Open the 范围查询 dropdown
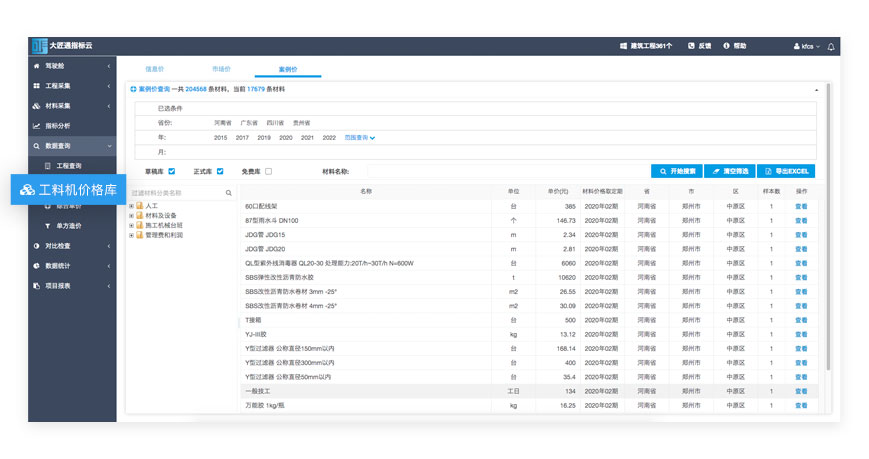Image resolution: width=869 pixels, height=459 pixels. pyautogui.click(x=360, y=137)
